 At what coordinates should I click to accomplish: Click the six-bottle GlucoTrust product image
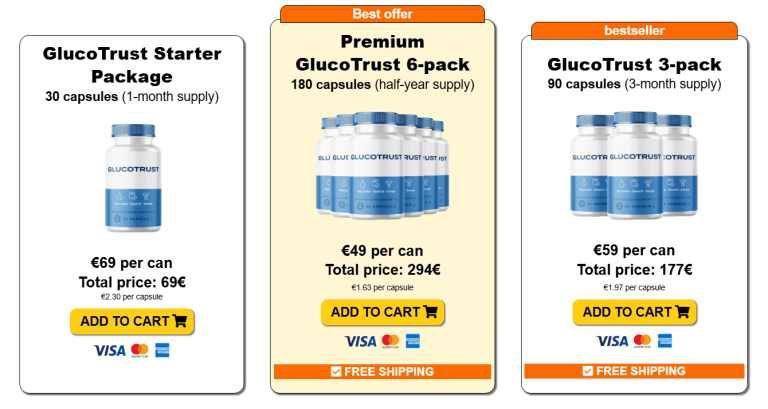383,165
